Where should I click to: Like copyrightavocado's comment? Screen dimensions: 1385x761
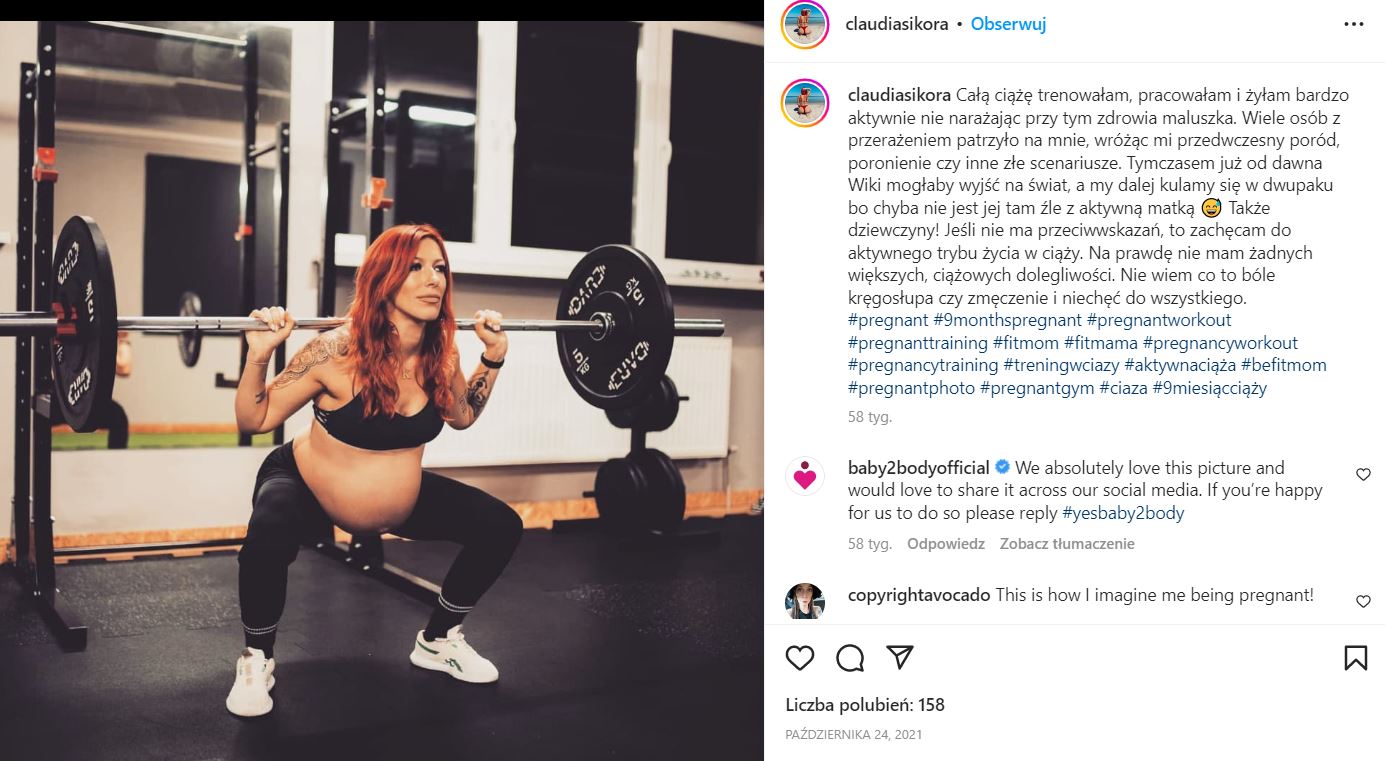click(1363, 601)
